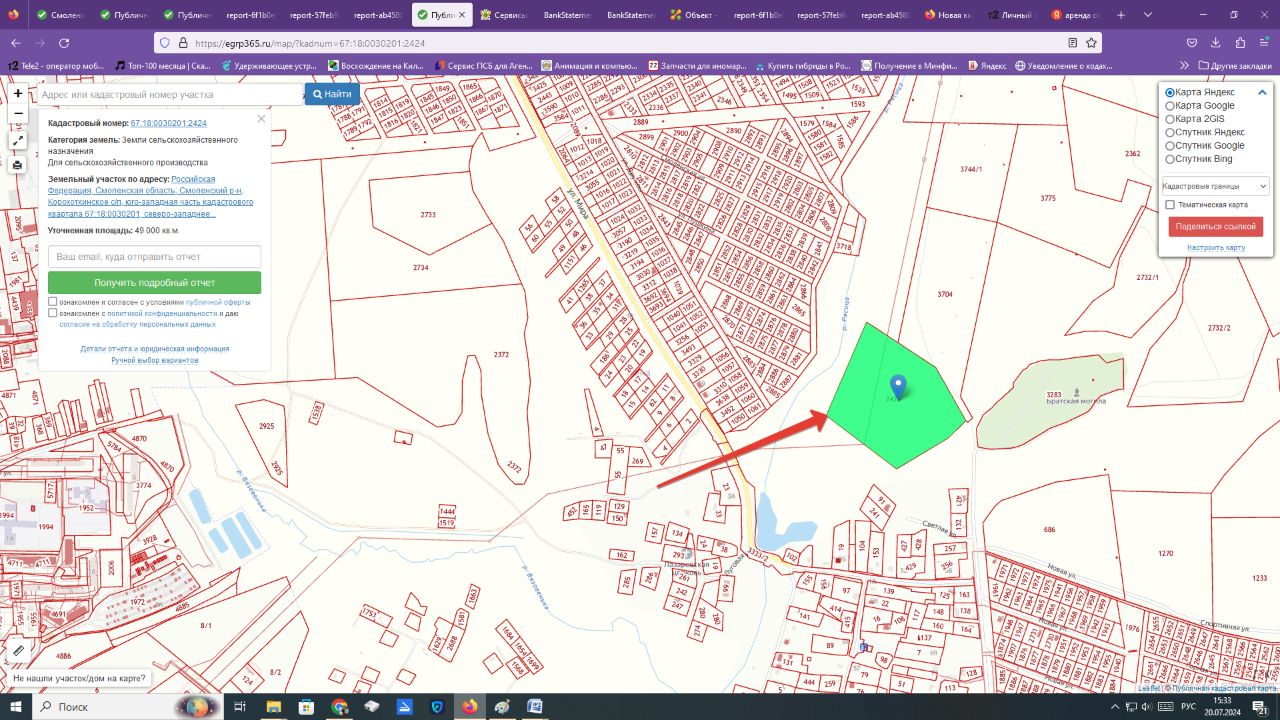Switch to Firefox in taskbar
Viewport: 1280px width, 720px height.
click(470, 706)
